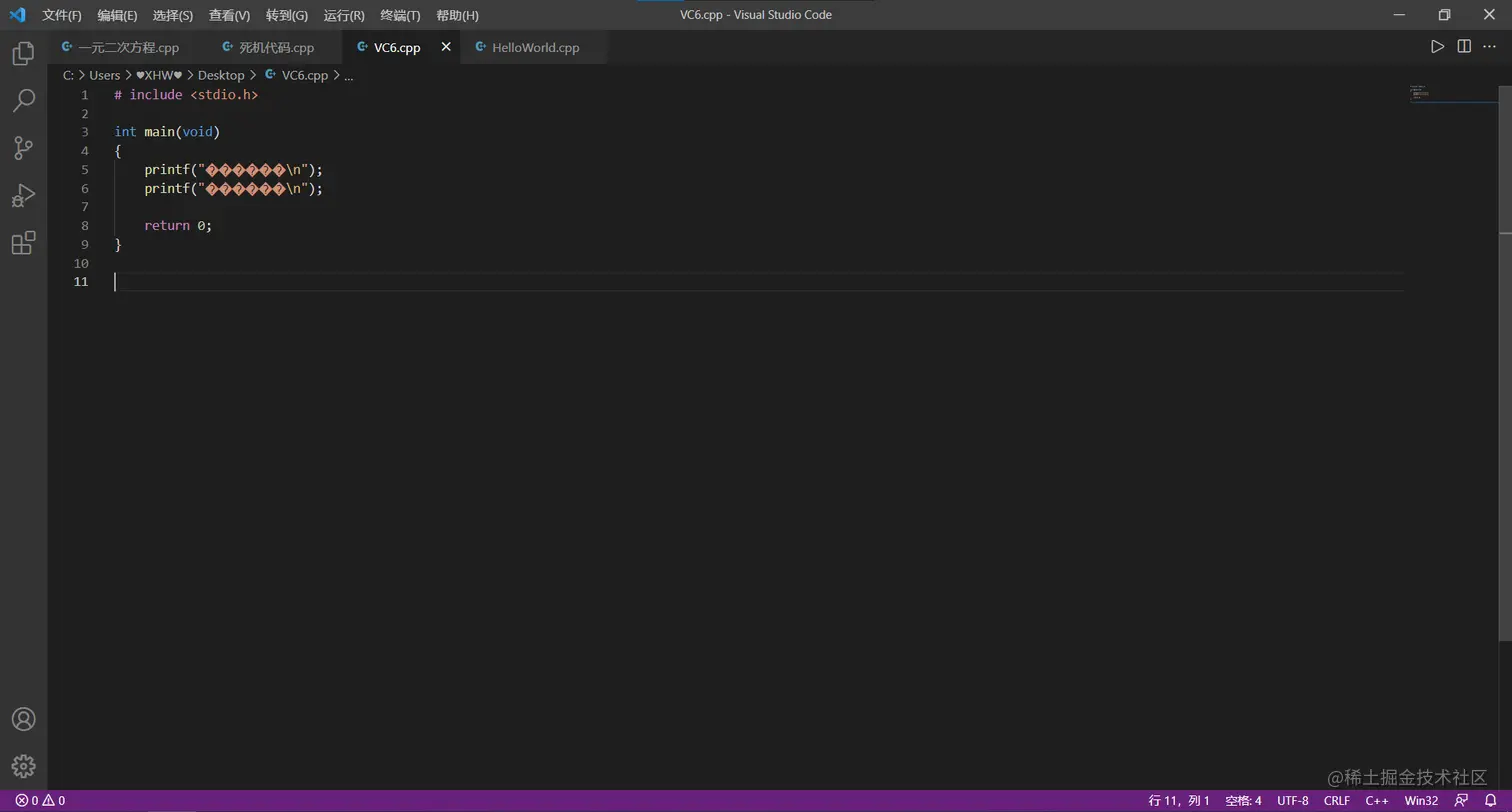Viewport: 1512px width, 812px height.
Task: Close the VC6.cpp tab
Action: pos(446,47)
